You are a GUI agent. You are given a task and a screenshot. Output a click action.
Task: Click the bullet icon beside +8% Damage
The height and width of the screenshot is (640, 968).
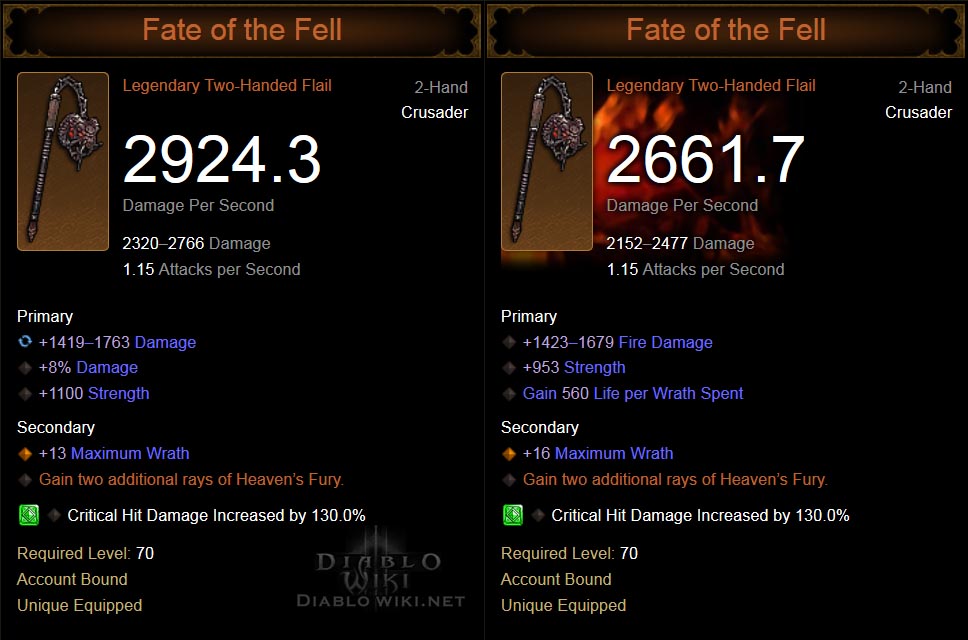25,368
